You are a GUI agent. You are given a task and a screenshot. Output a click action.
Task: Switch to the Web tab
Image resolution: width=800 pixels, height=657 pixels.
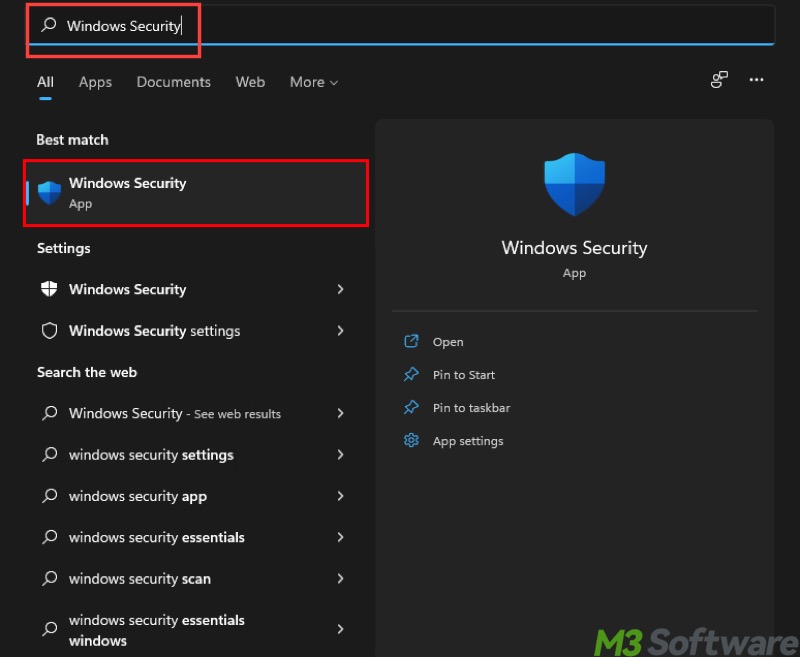coord(250,82)
